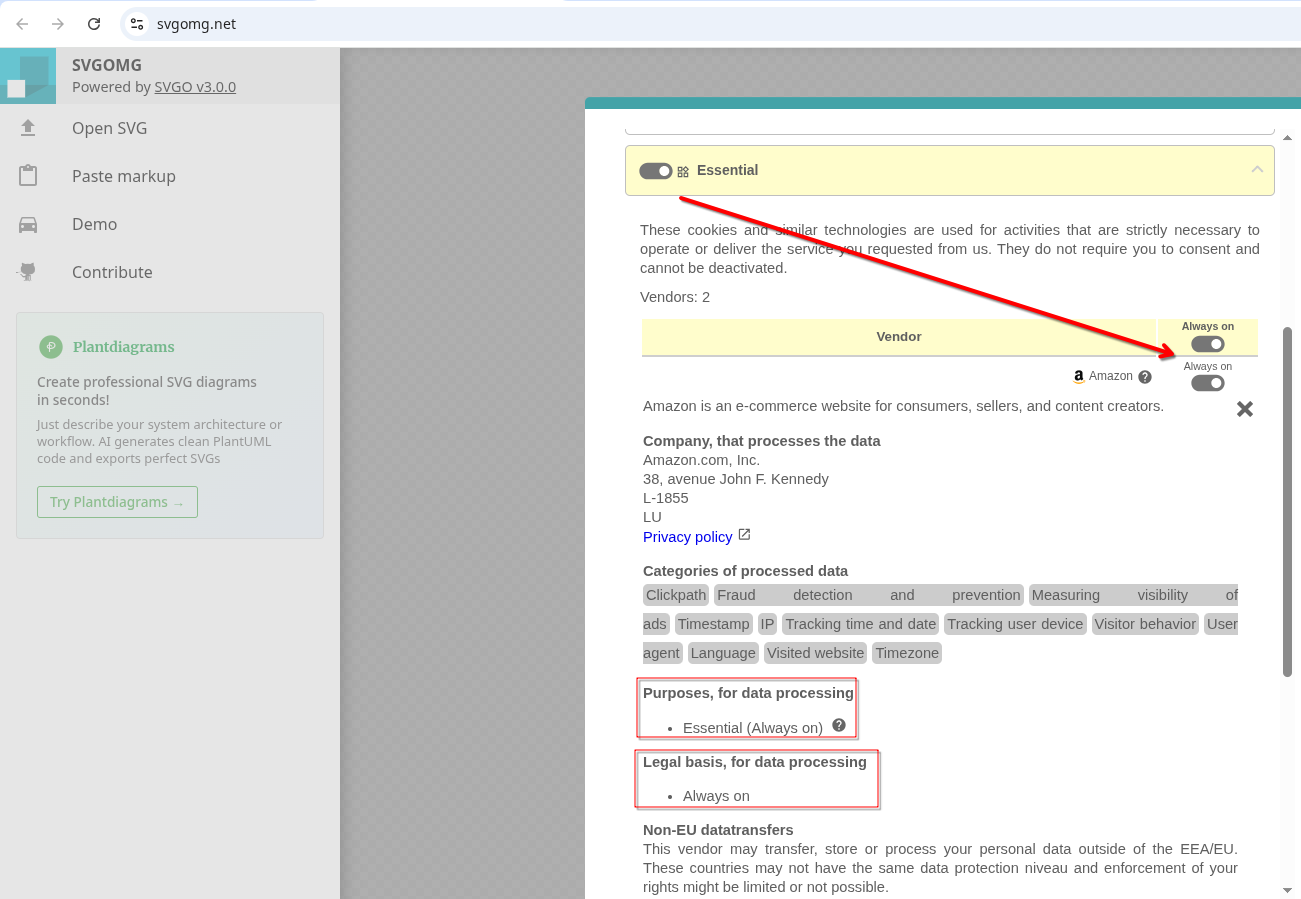Collapse the Essential section chevron
Image resolution: width=1301 pixels, height=899 pixels.
tap(1257, 170)
